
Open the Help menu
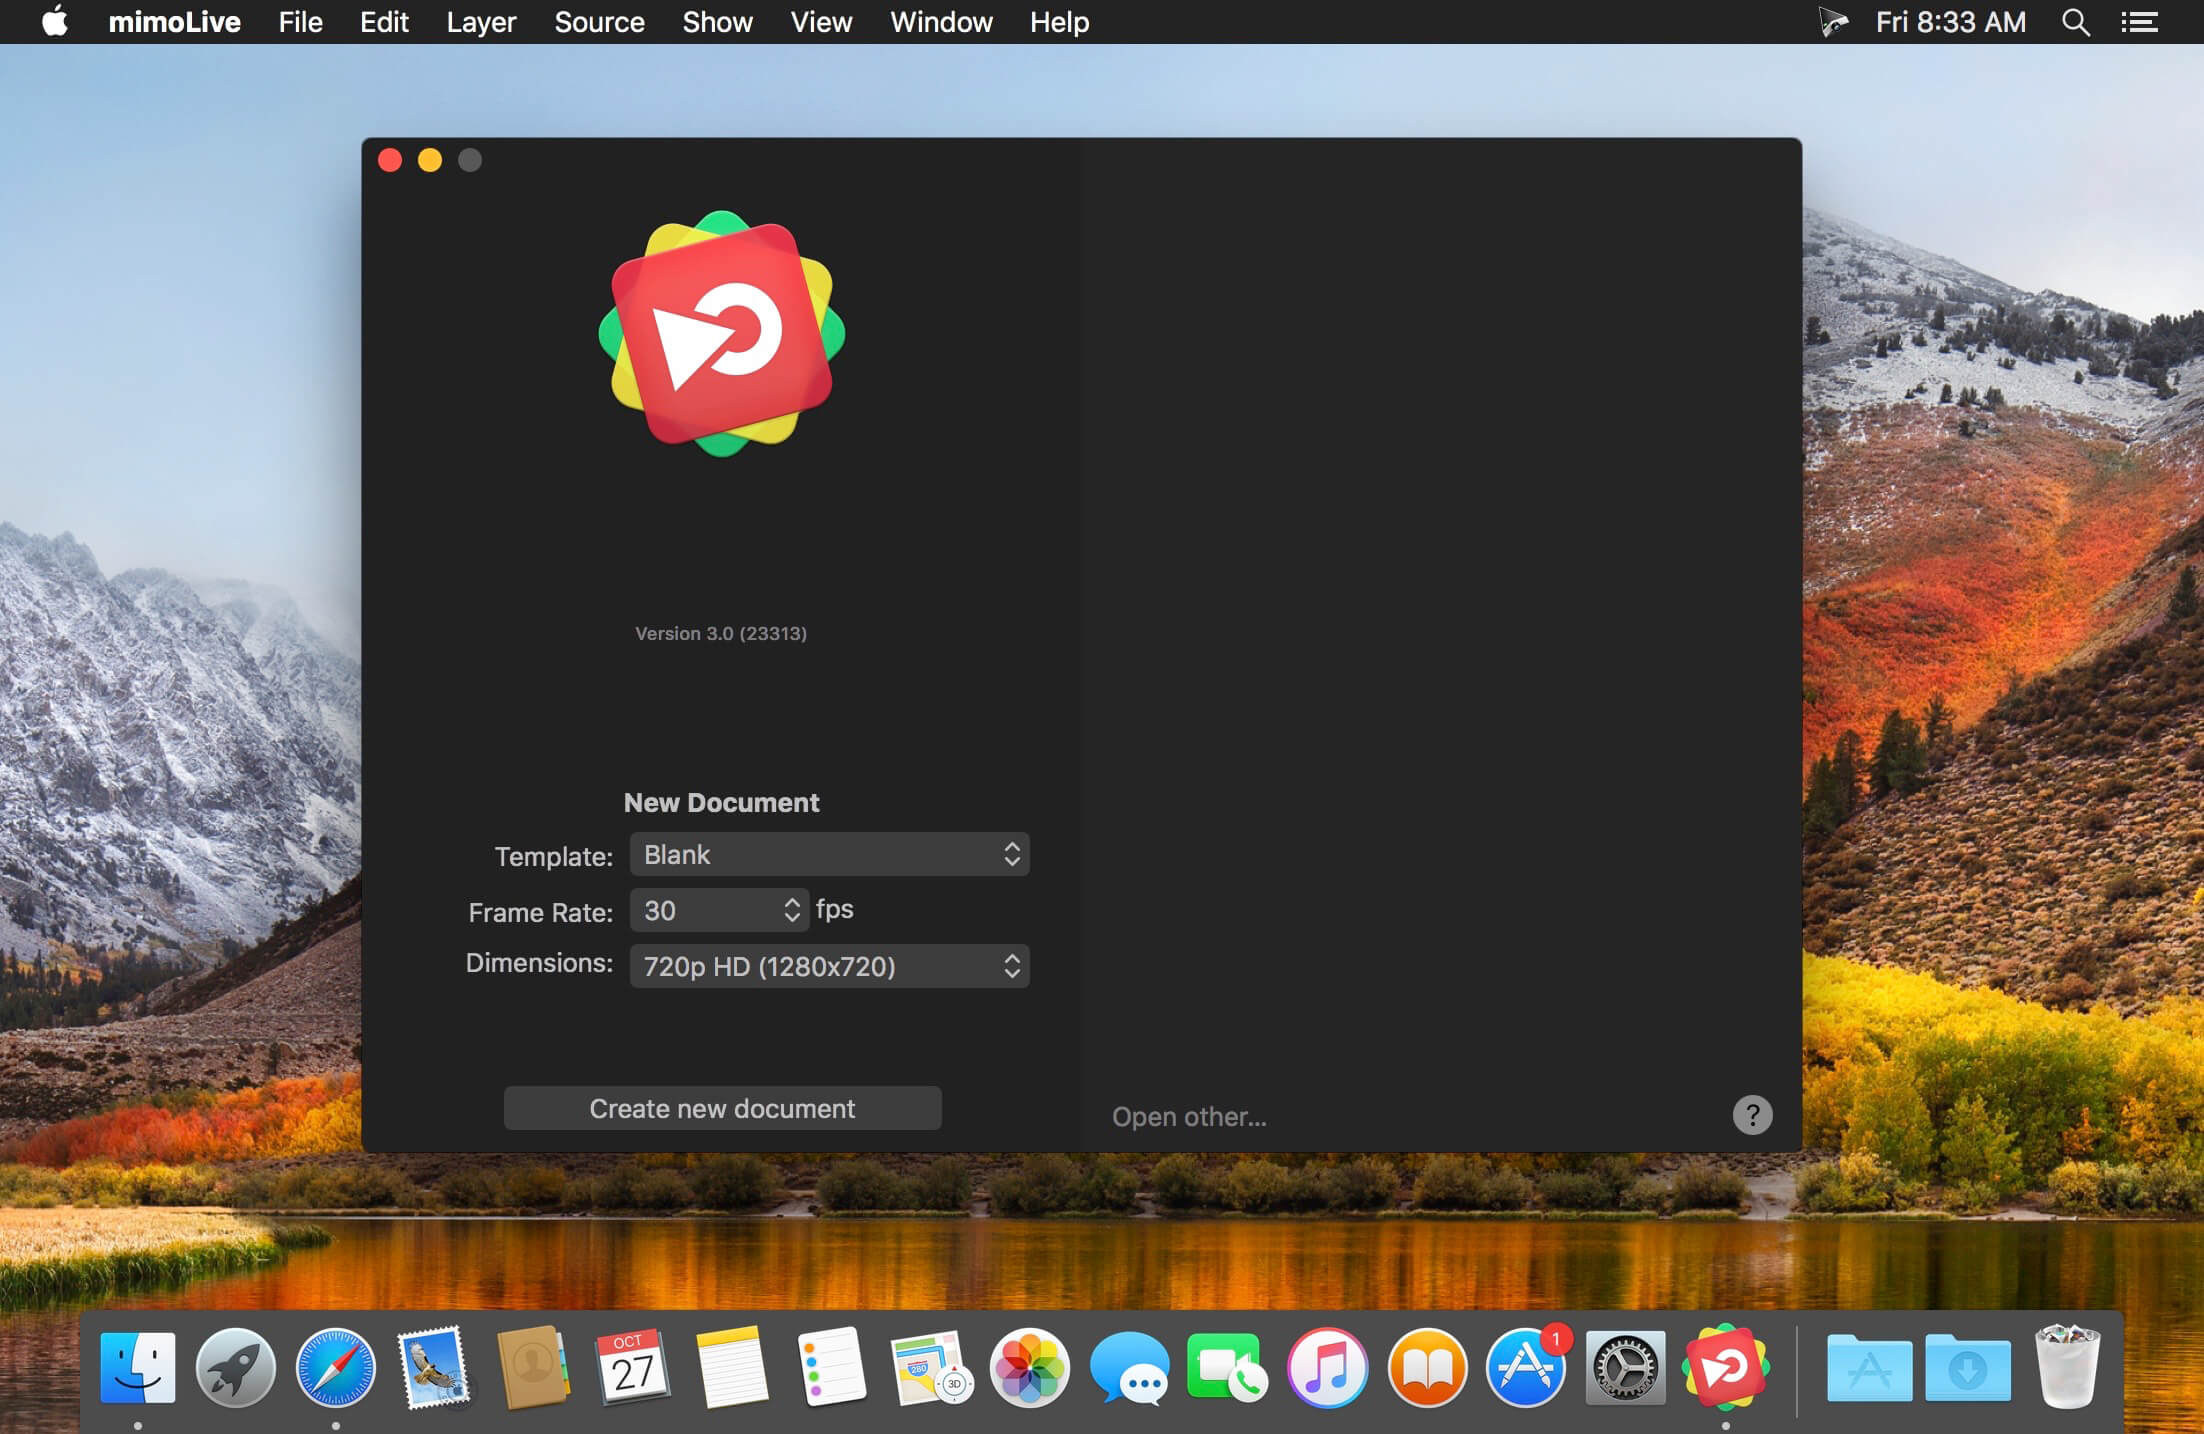pyautogui.click(x=1059, y=22)
